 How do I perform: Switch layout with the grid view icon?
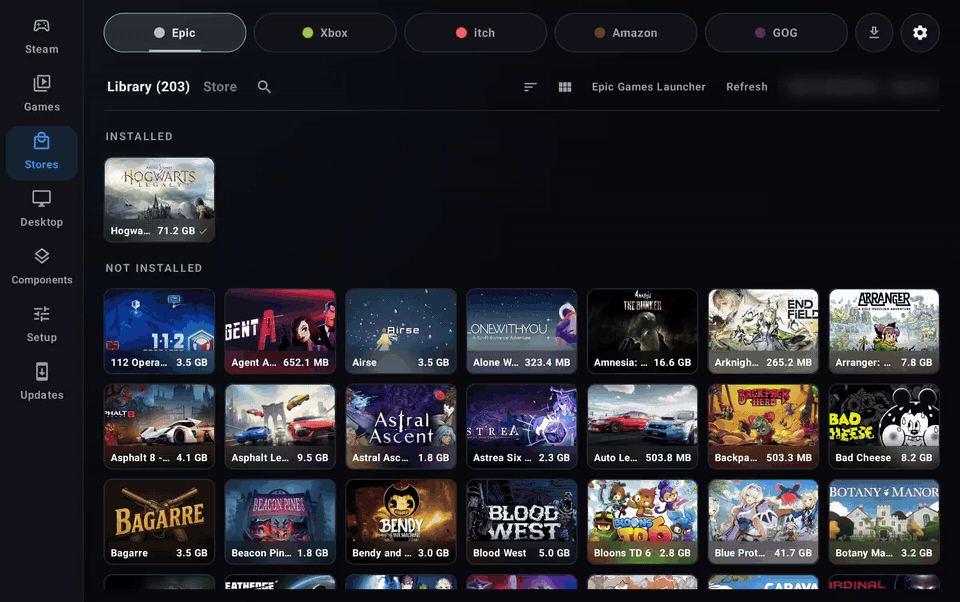pos(565,87)
